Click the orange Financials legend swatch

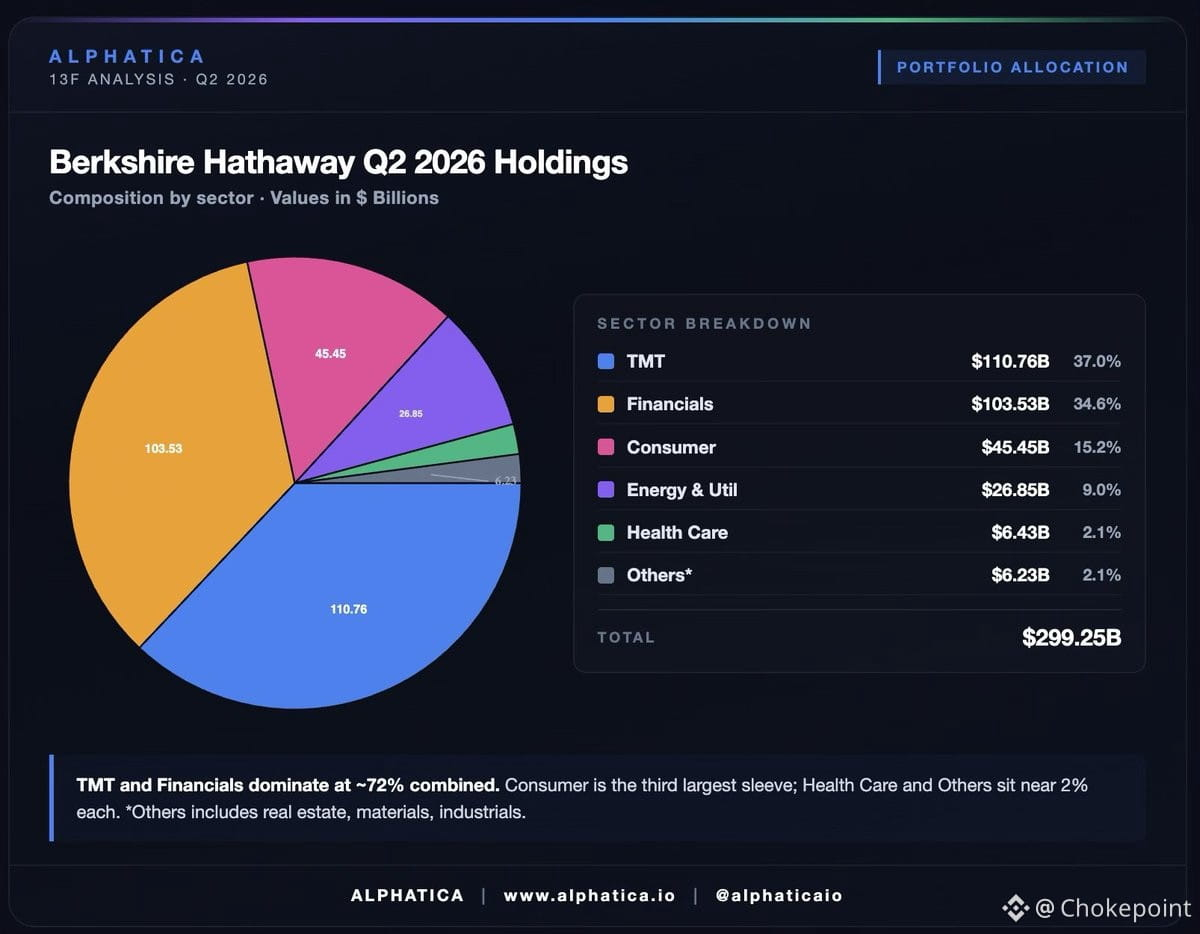click(x=606, y=405)
